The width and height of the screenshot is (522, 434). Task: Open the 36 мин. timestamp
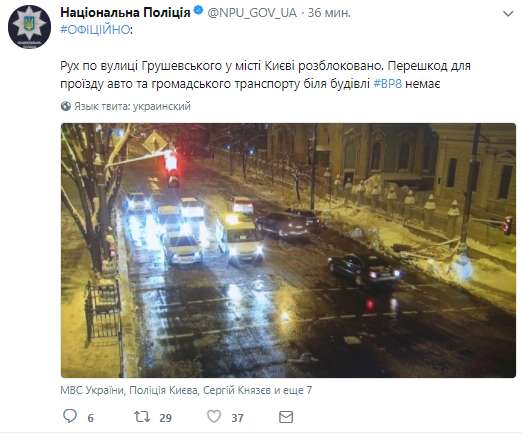pos(329,13)
